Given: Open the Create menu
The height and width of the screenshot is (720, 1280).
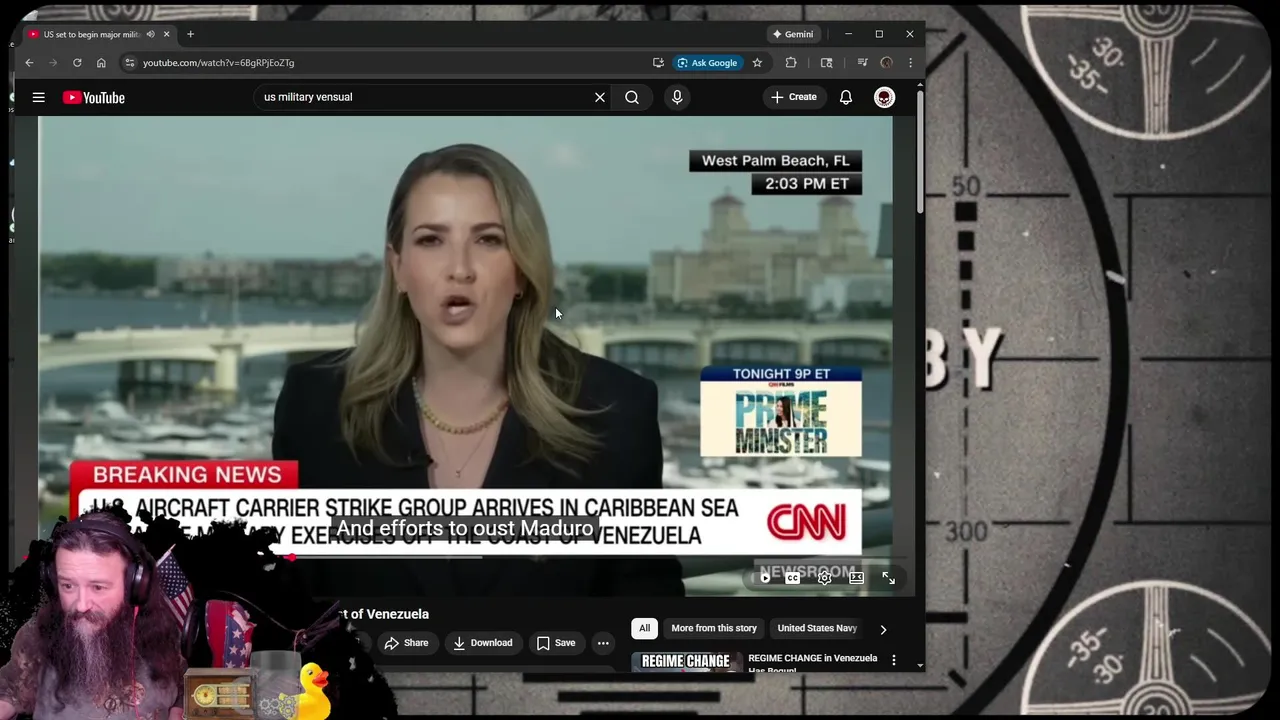Looking at the screenshot, I should pos(794,97).
